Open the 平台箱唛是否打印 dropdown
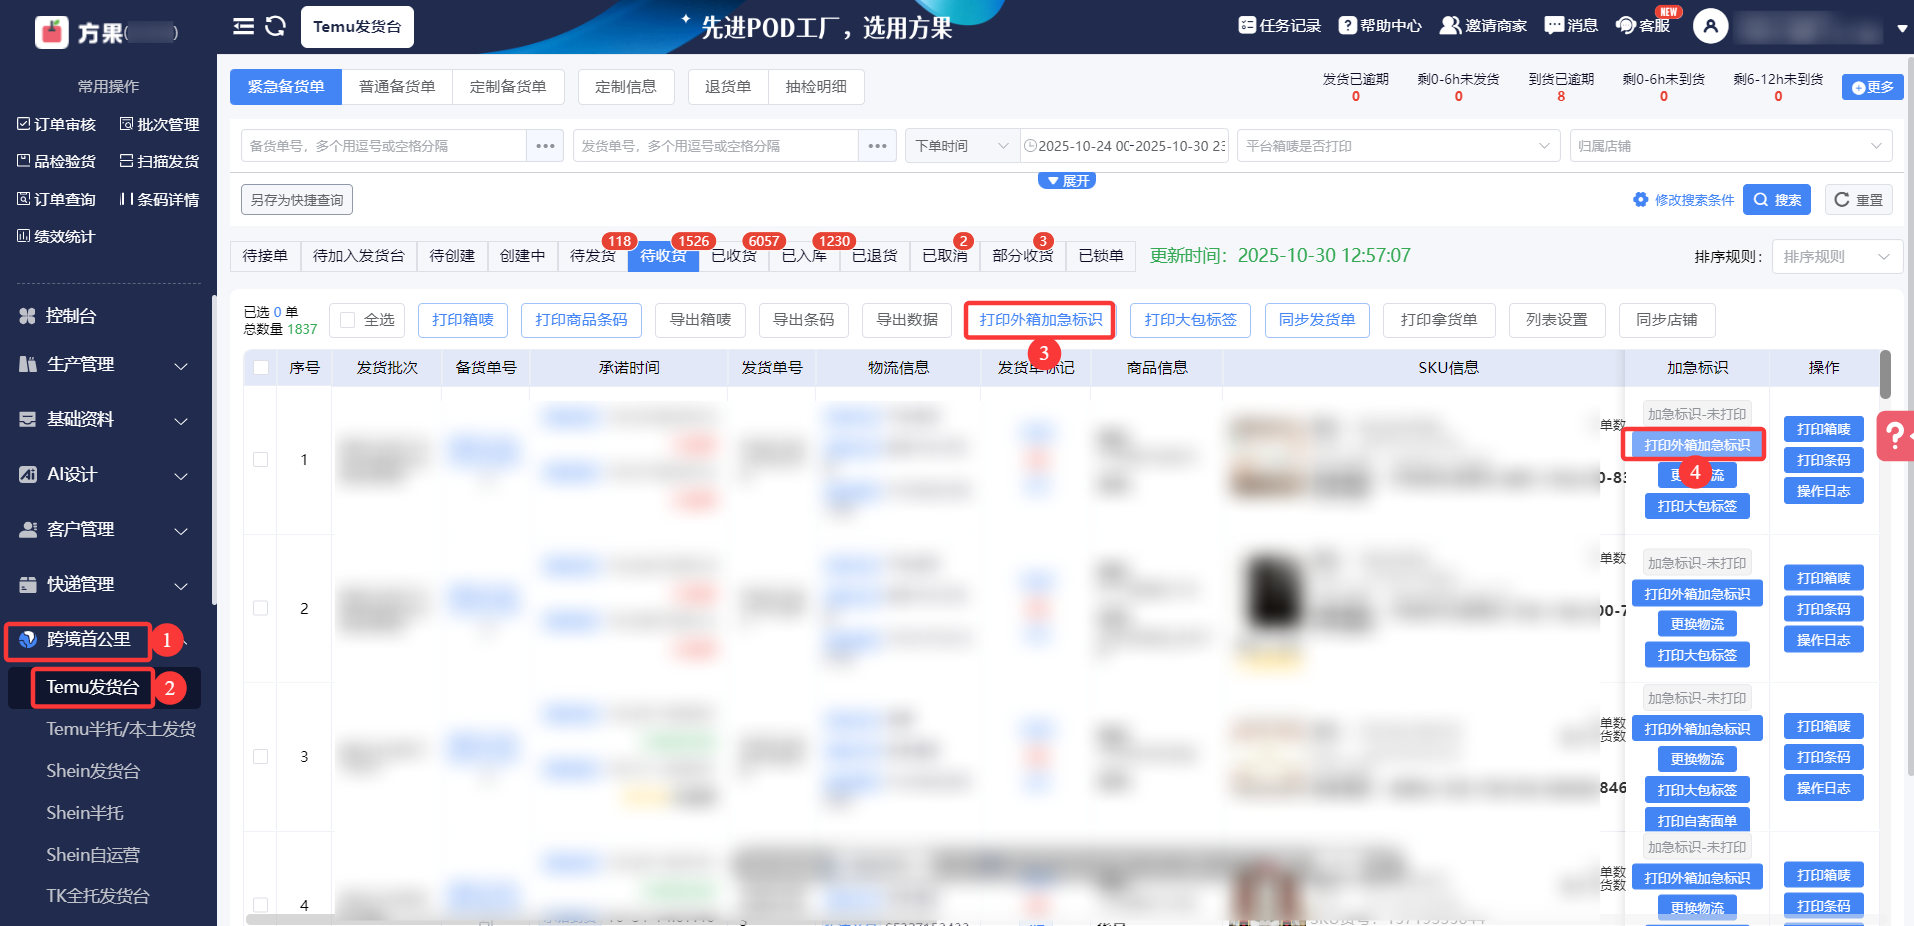Viewport: 1914px width, 926px height. (1398, 146)
